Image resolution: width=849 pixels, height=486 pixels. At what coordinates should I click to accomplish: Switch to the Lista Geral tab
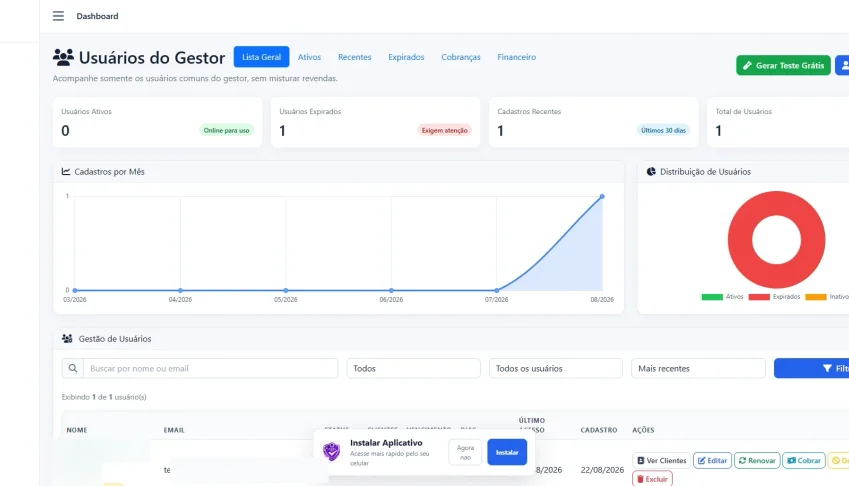tap(262, 57)
